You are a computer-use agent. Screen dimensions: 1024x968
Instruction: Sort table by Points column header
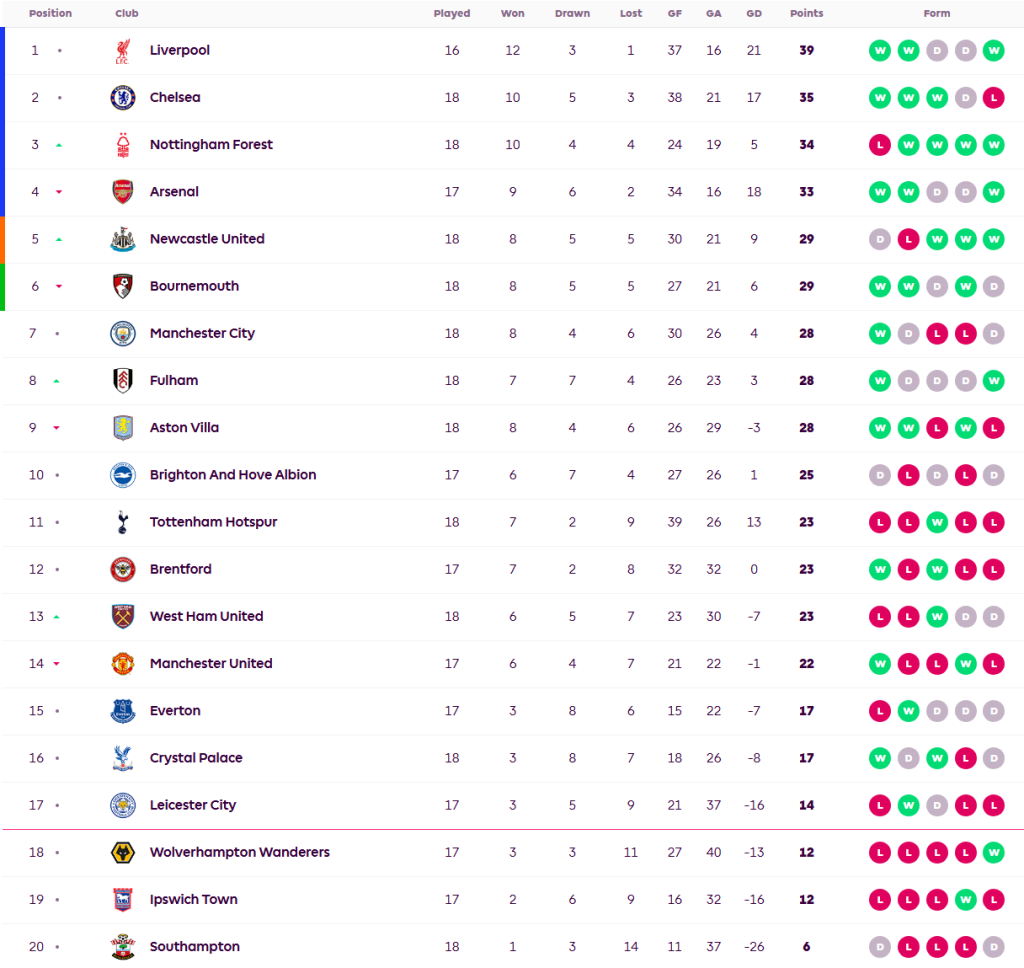[806, 14]
